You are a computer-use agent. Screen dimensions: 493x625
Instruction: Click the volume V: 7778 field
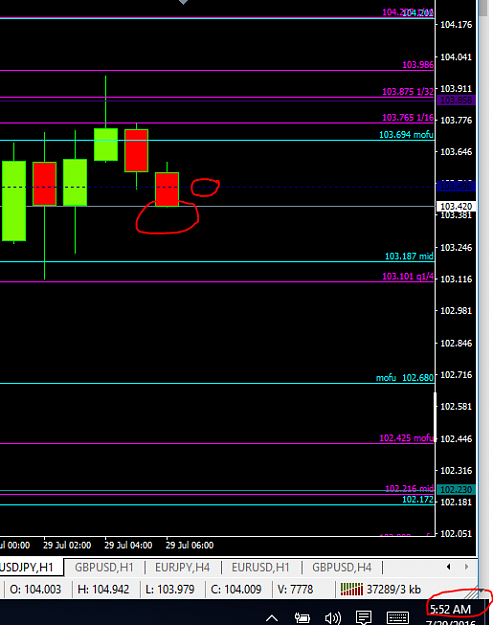pos(295,589)
